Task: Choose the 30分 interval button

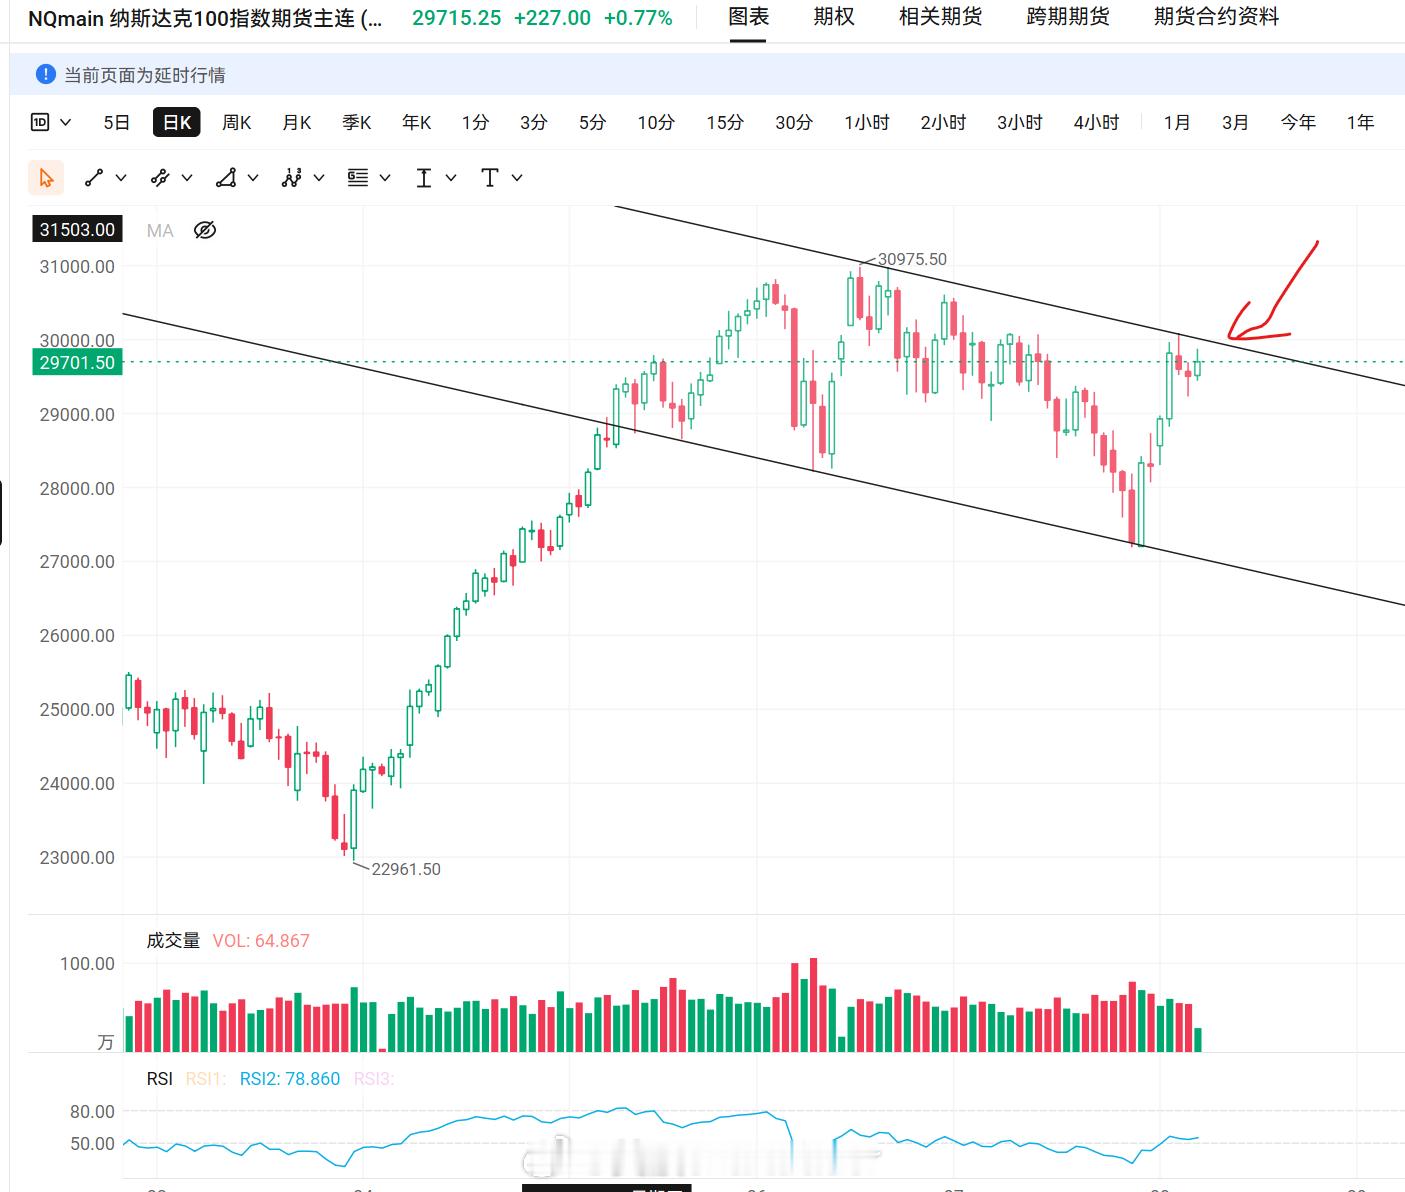Action: pyautogui.click(x=794, y=122)
